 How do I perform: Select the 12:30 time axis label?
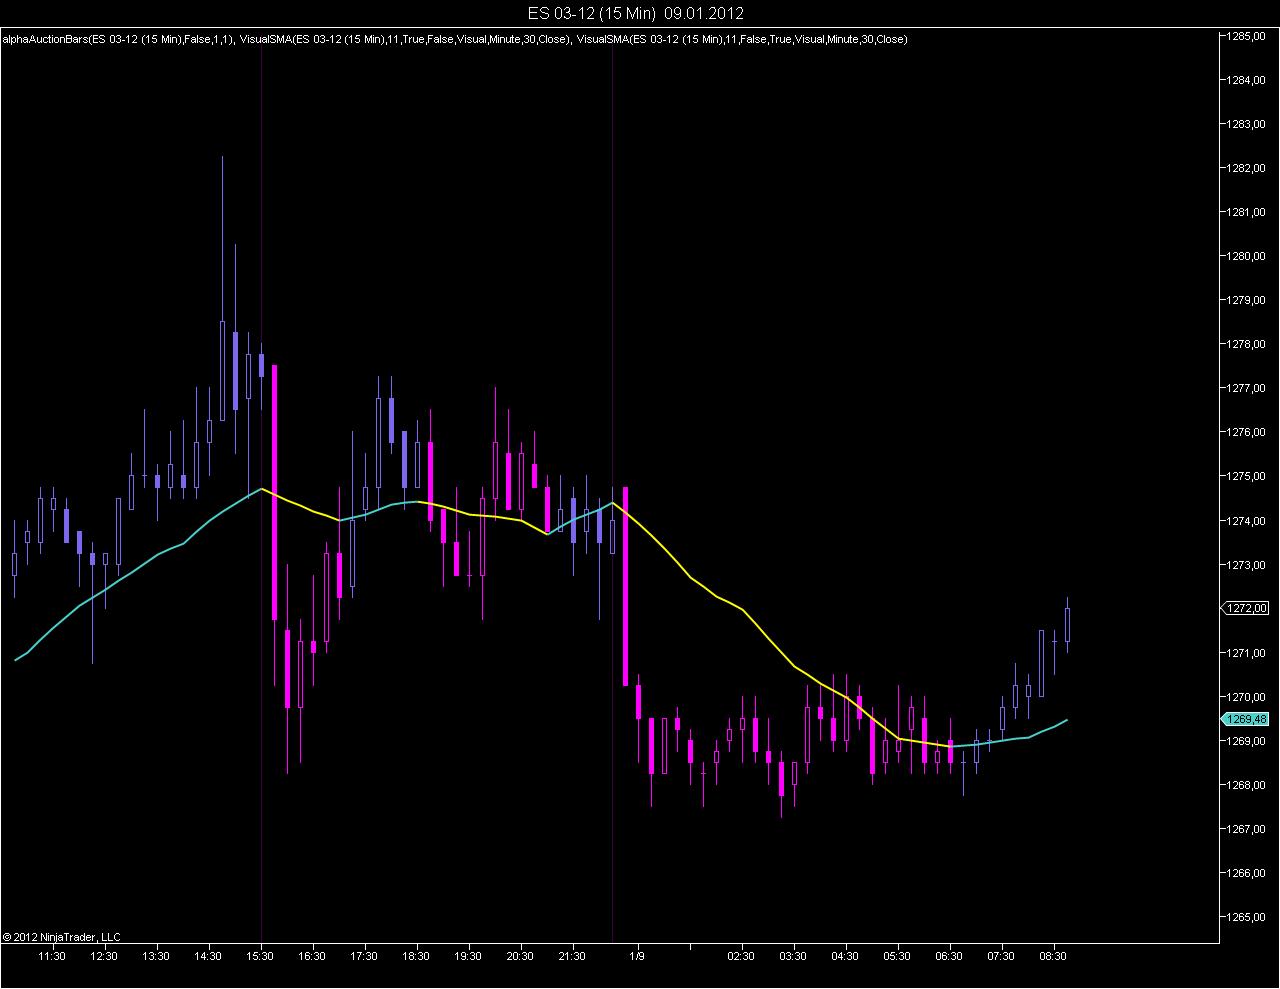104,956
